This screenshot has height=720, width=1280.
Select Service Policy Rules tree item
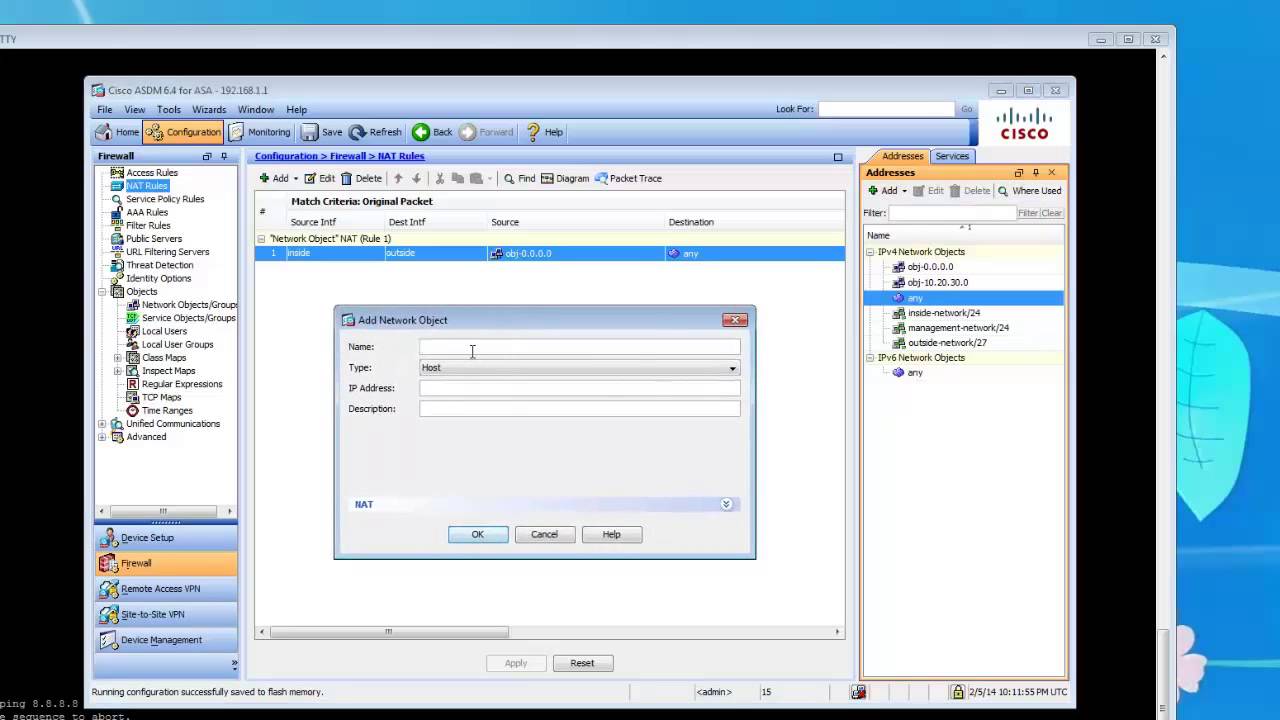pyautogui.click(x=165, y=199)
